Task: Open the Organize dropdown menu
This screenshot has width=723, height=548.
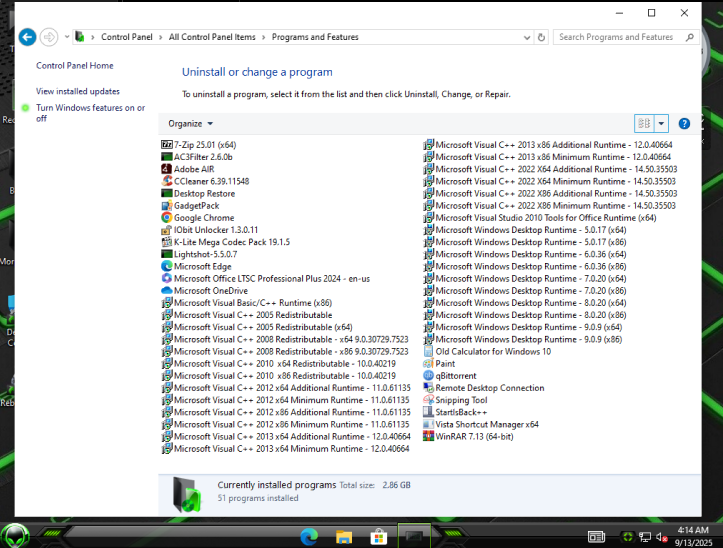Action: click(190, 124)
